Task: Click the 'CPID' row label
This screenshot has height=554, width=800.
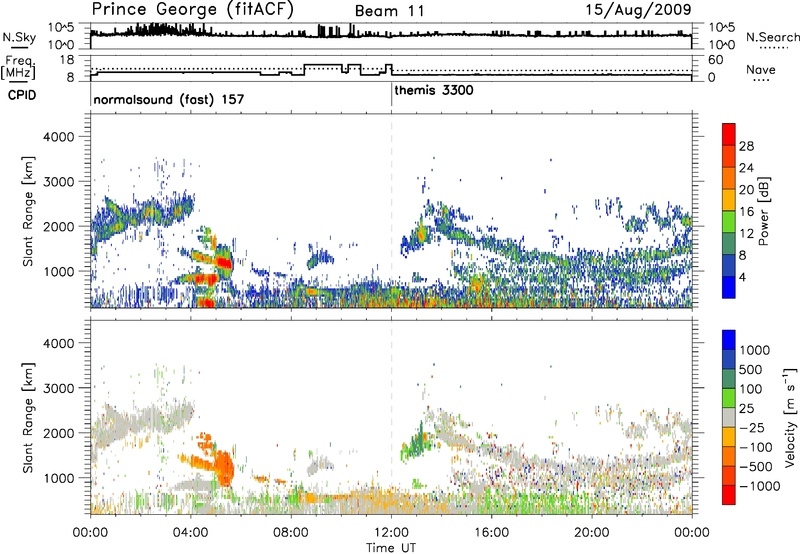Action: (22, 95)
